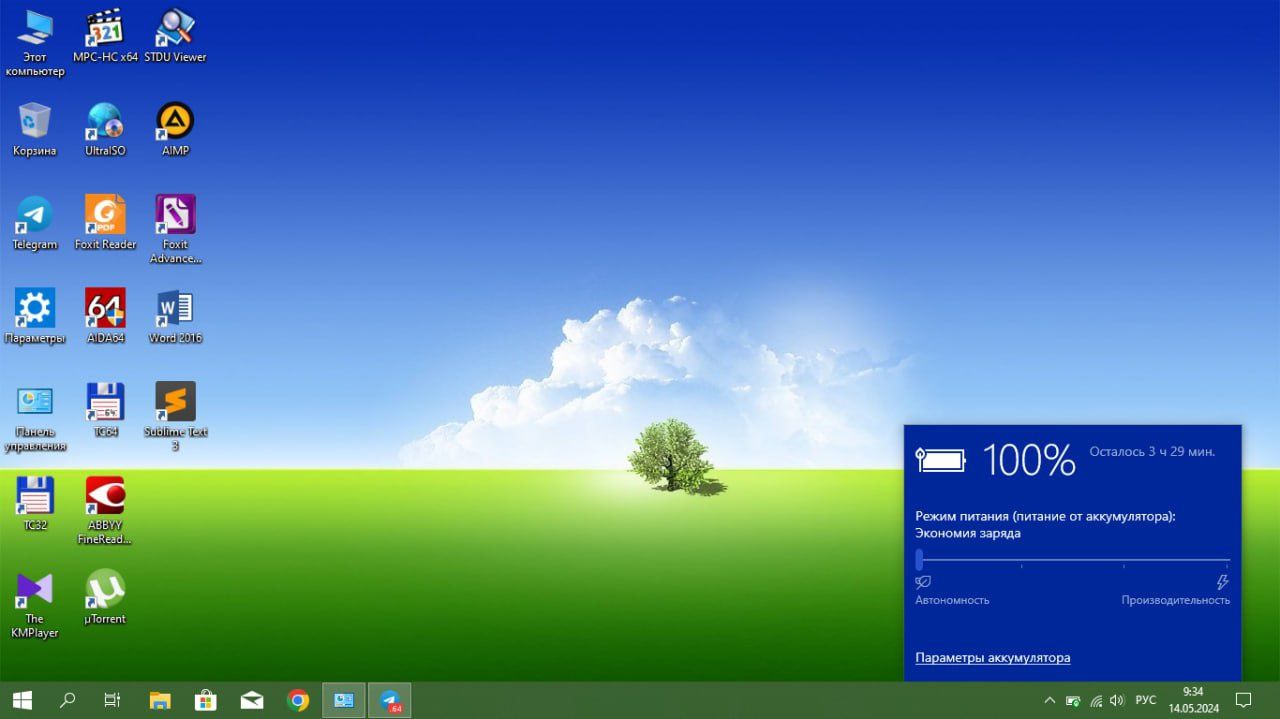The height and width of the screenshot is (719, 1280).
Task: Open the Windows Start menu
Action: [21, 700]
